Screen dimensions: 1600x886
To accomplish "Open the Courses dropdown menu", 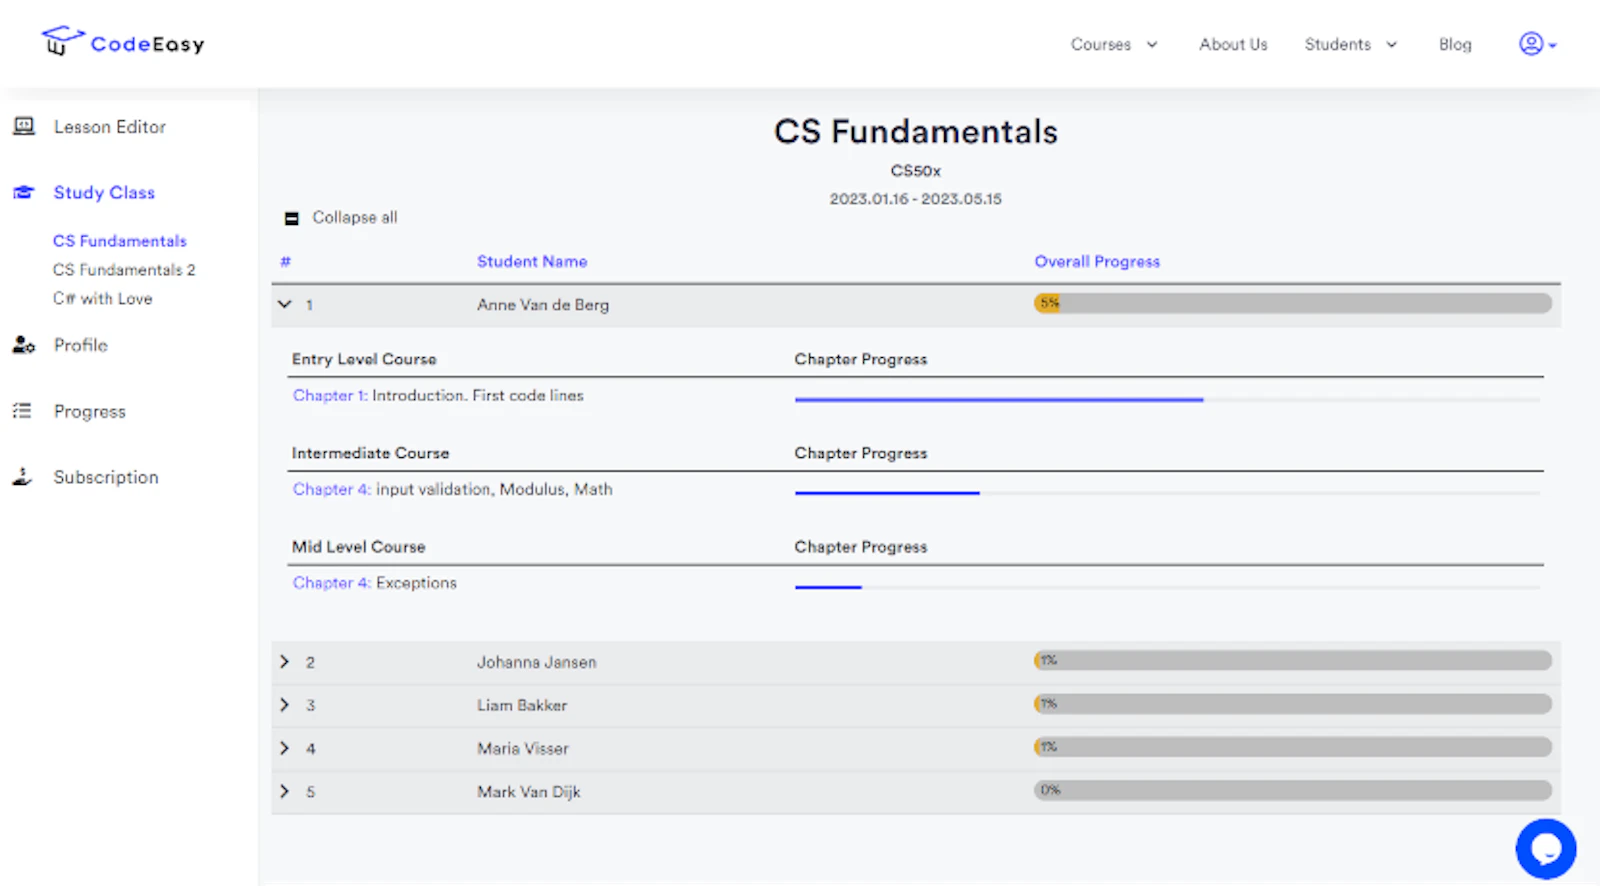I will pos(1114,45).
